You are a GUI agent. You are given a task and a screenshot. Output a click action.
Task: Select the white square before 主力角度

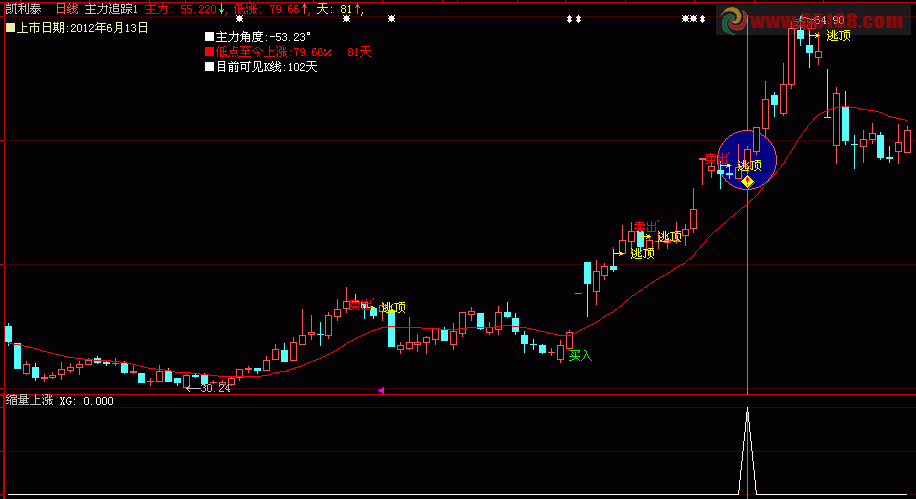[x=209, y=37]
